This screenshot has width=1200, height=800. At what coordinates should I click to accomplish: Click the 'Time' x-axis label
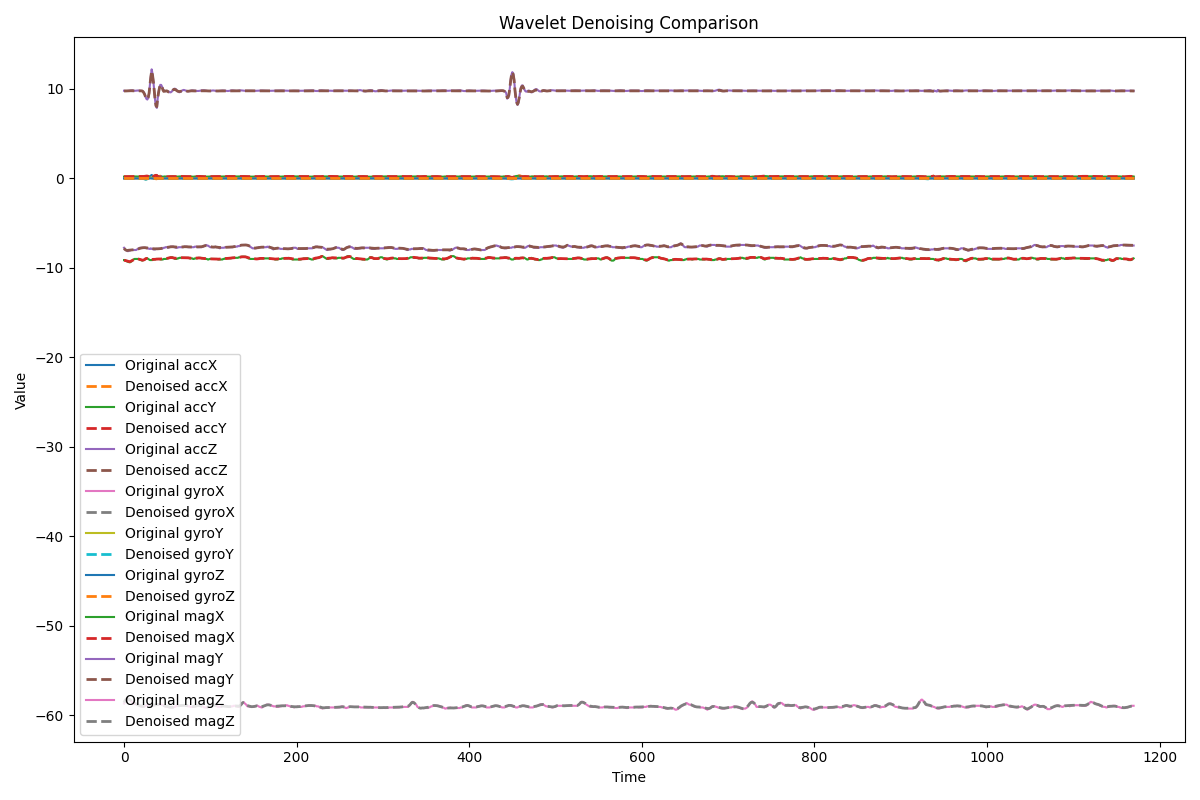coord(628,778)
